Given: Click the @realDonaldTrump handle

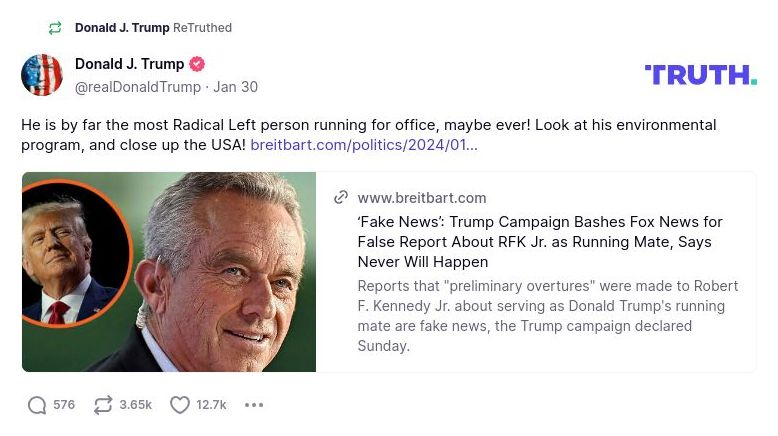Looking at the screenshot, I should 138,87.
